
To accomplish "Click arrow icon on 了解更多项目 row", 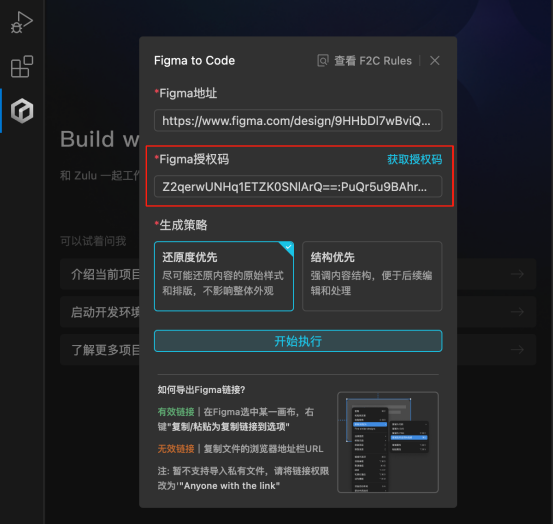I will [517, 350].
